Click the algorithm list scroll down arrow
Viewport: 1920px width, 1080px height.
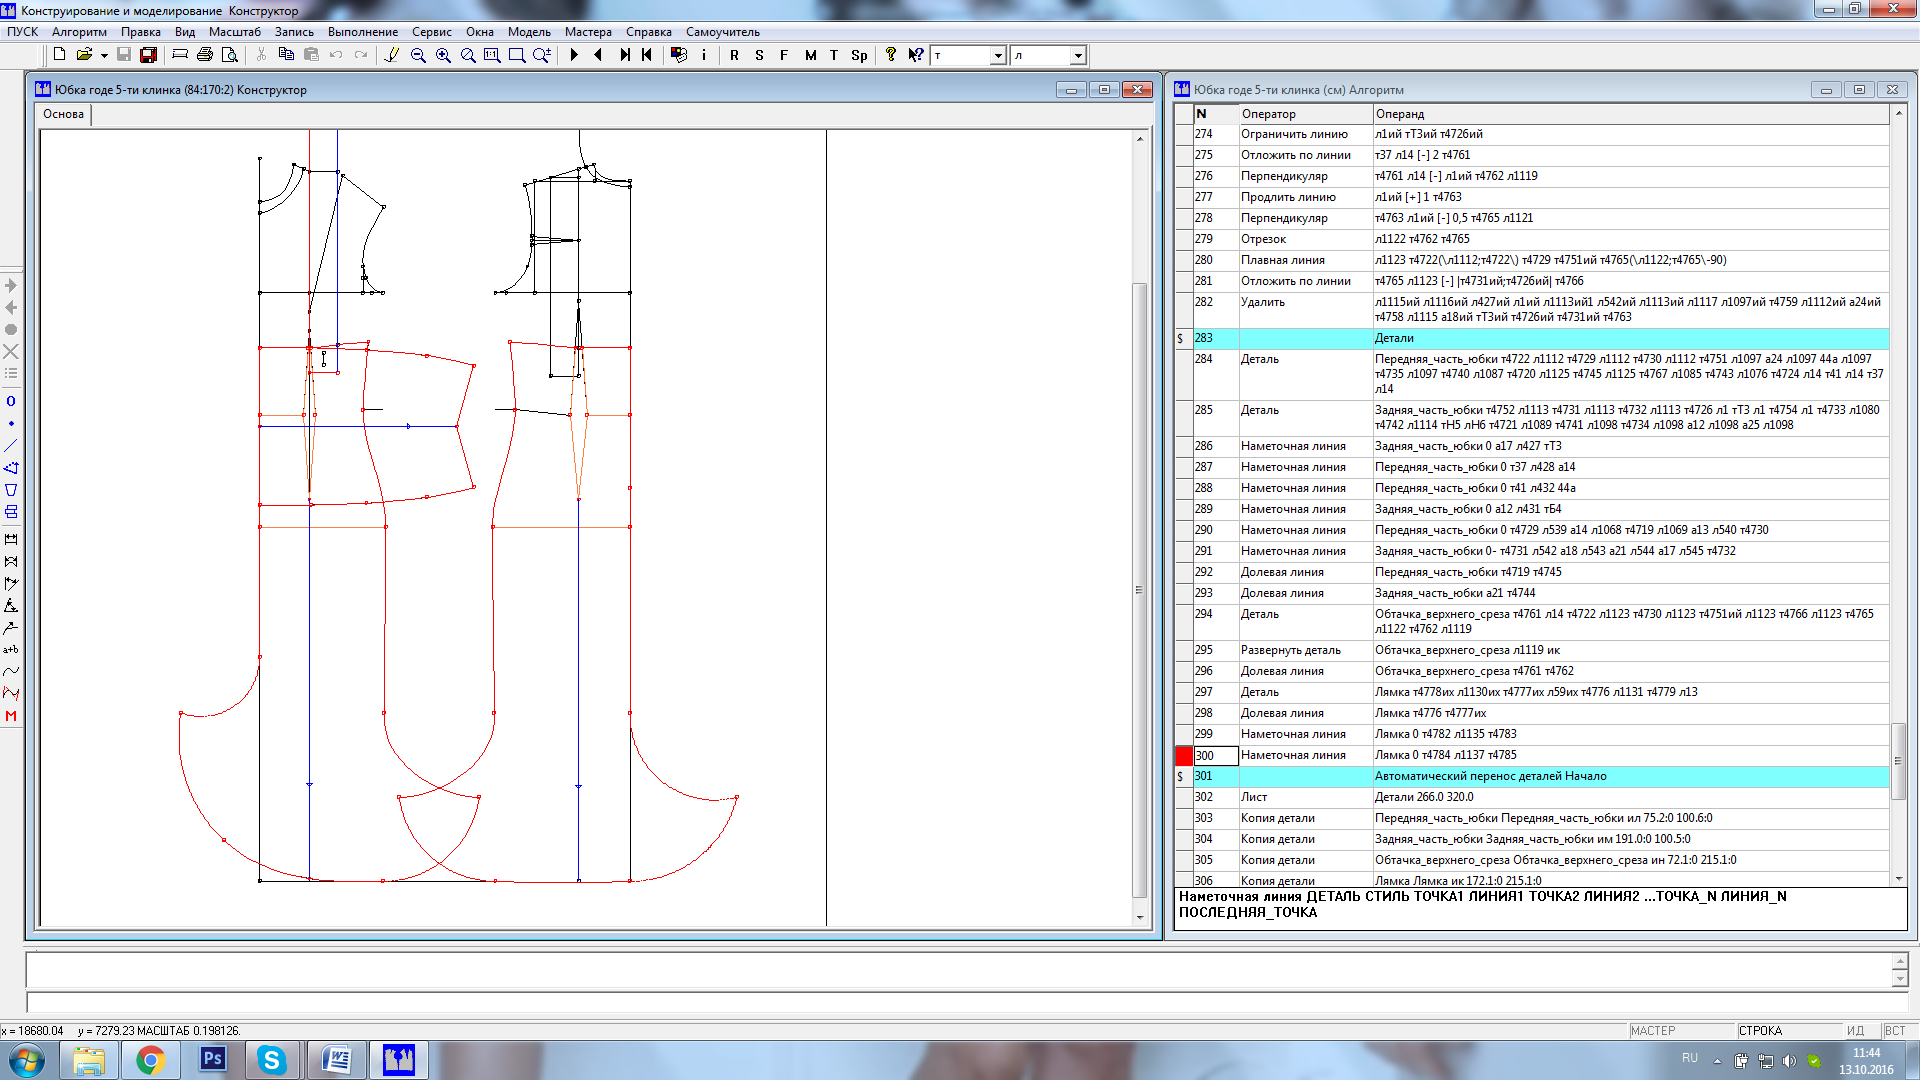tap(1899, 878)
